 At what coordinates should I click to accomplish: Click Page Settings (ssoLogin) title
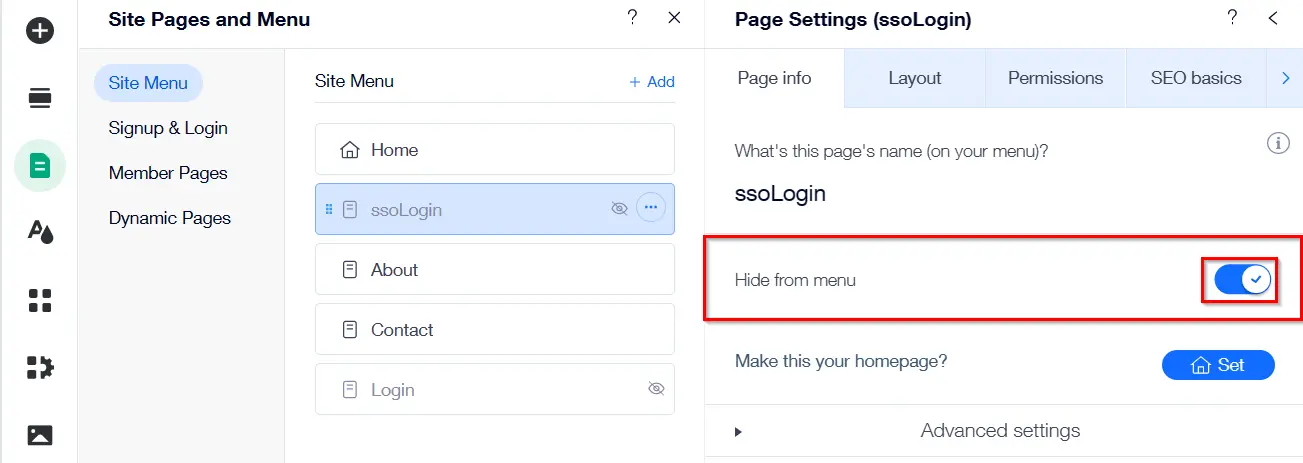[x=853, y=19]
